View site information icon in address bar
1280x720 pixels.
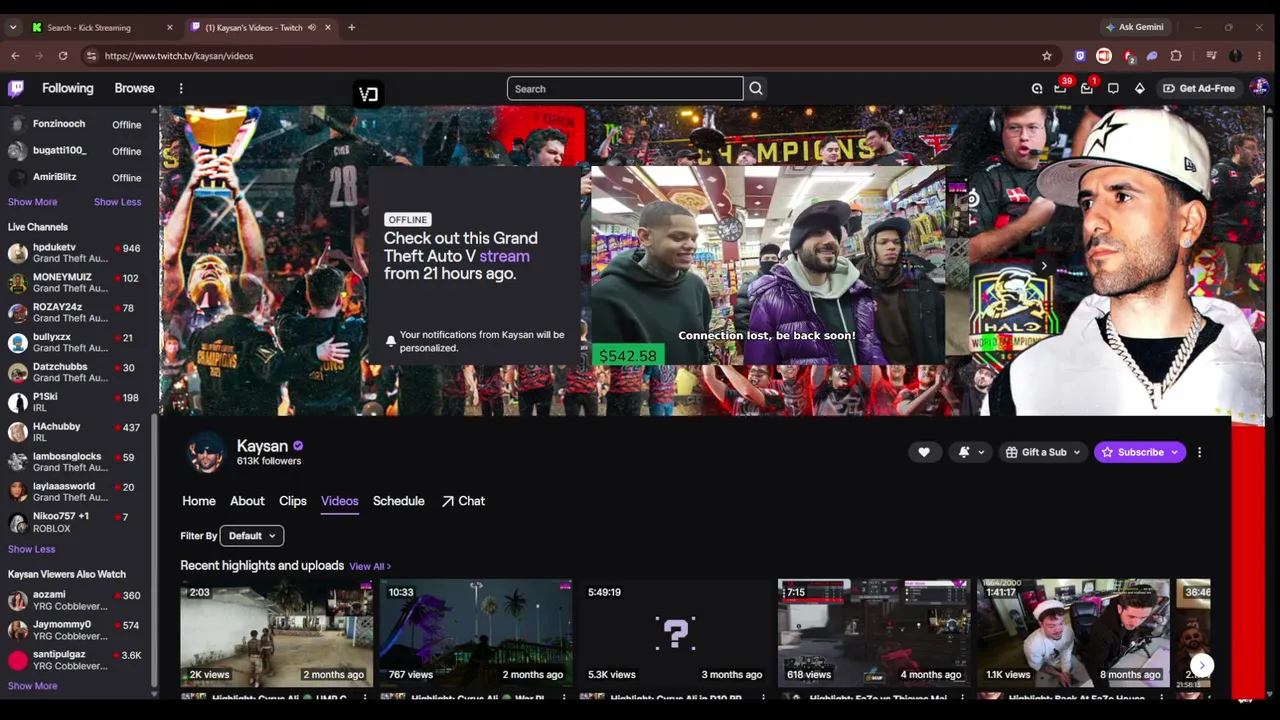(x=91, y=56)
